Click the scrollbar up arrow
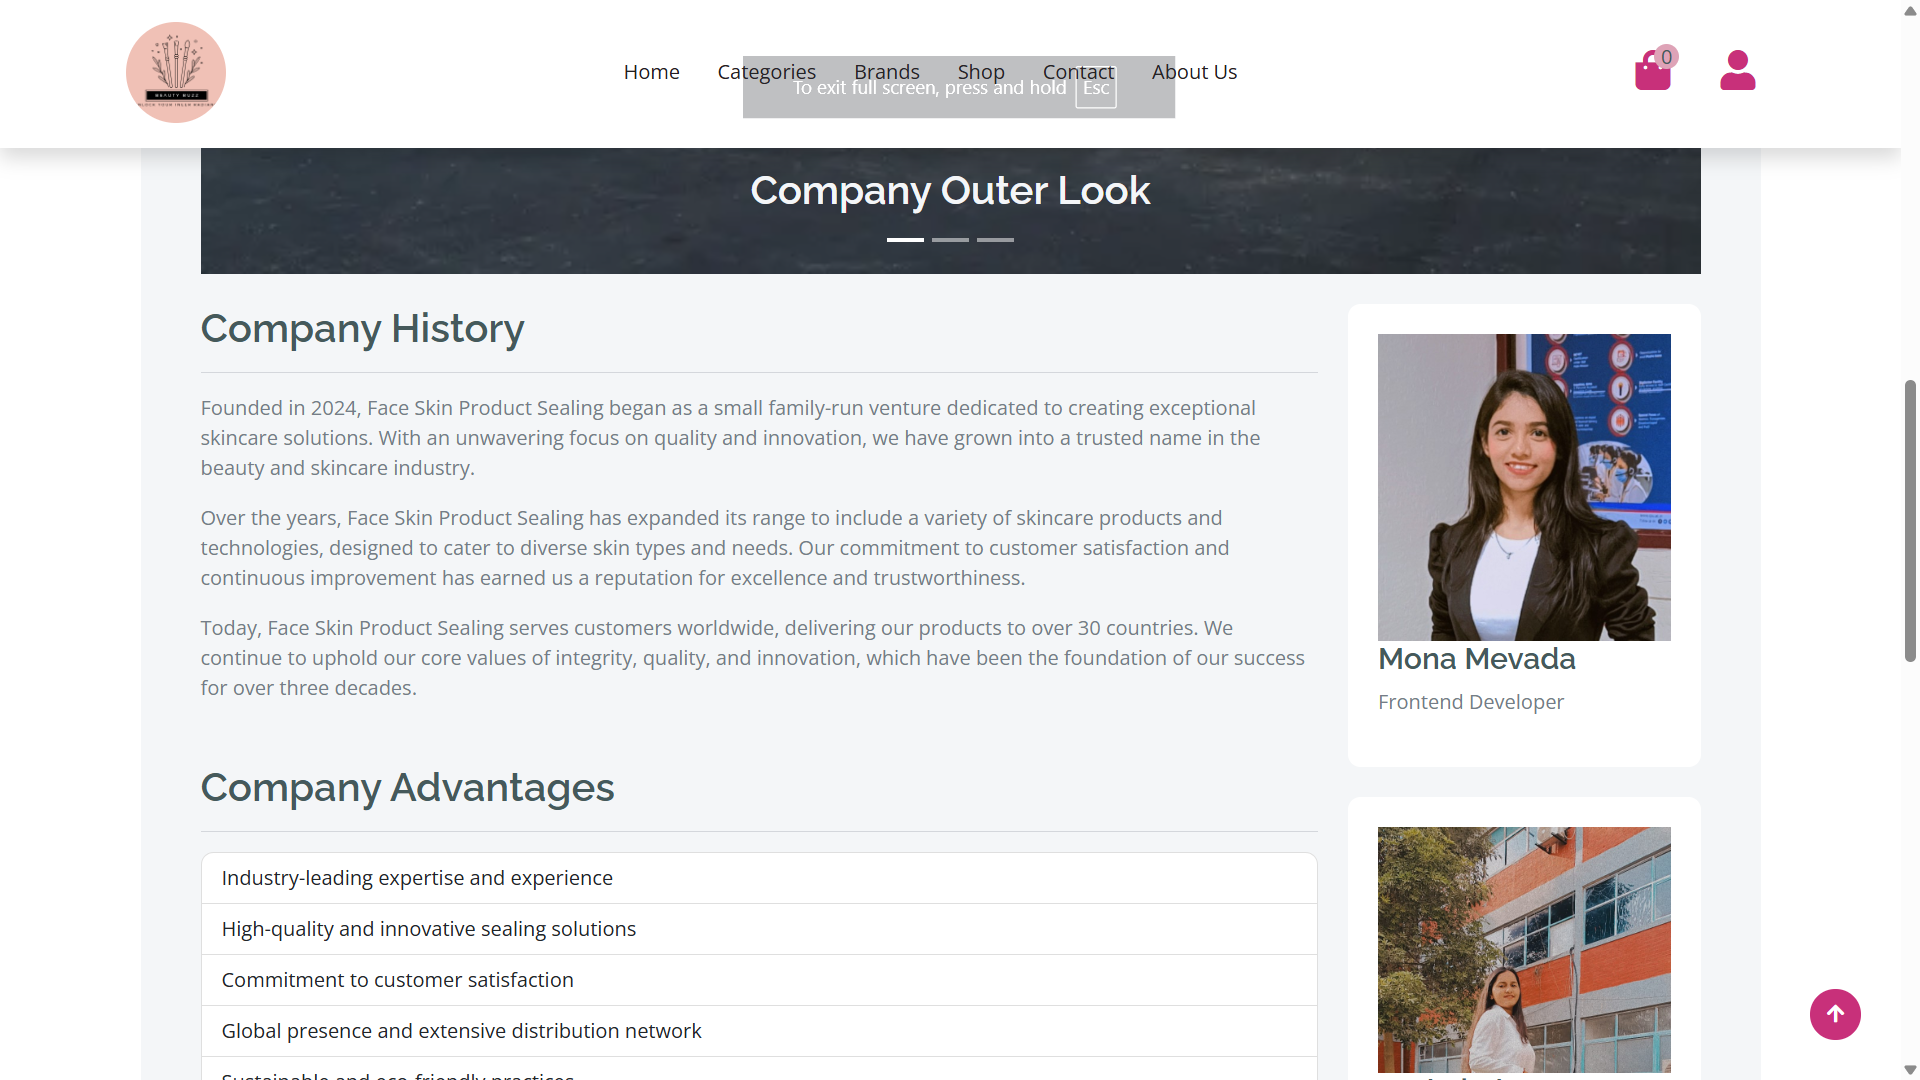The height and width of the screenshot is (1080, 1920). [1910, 10]
